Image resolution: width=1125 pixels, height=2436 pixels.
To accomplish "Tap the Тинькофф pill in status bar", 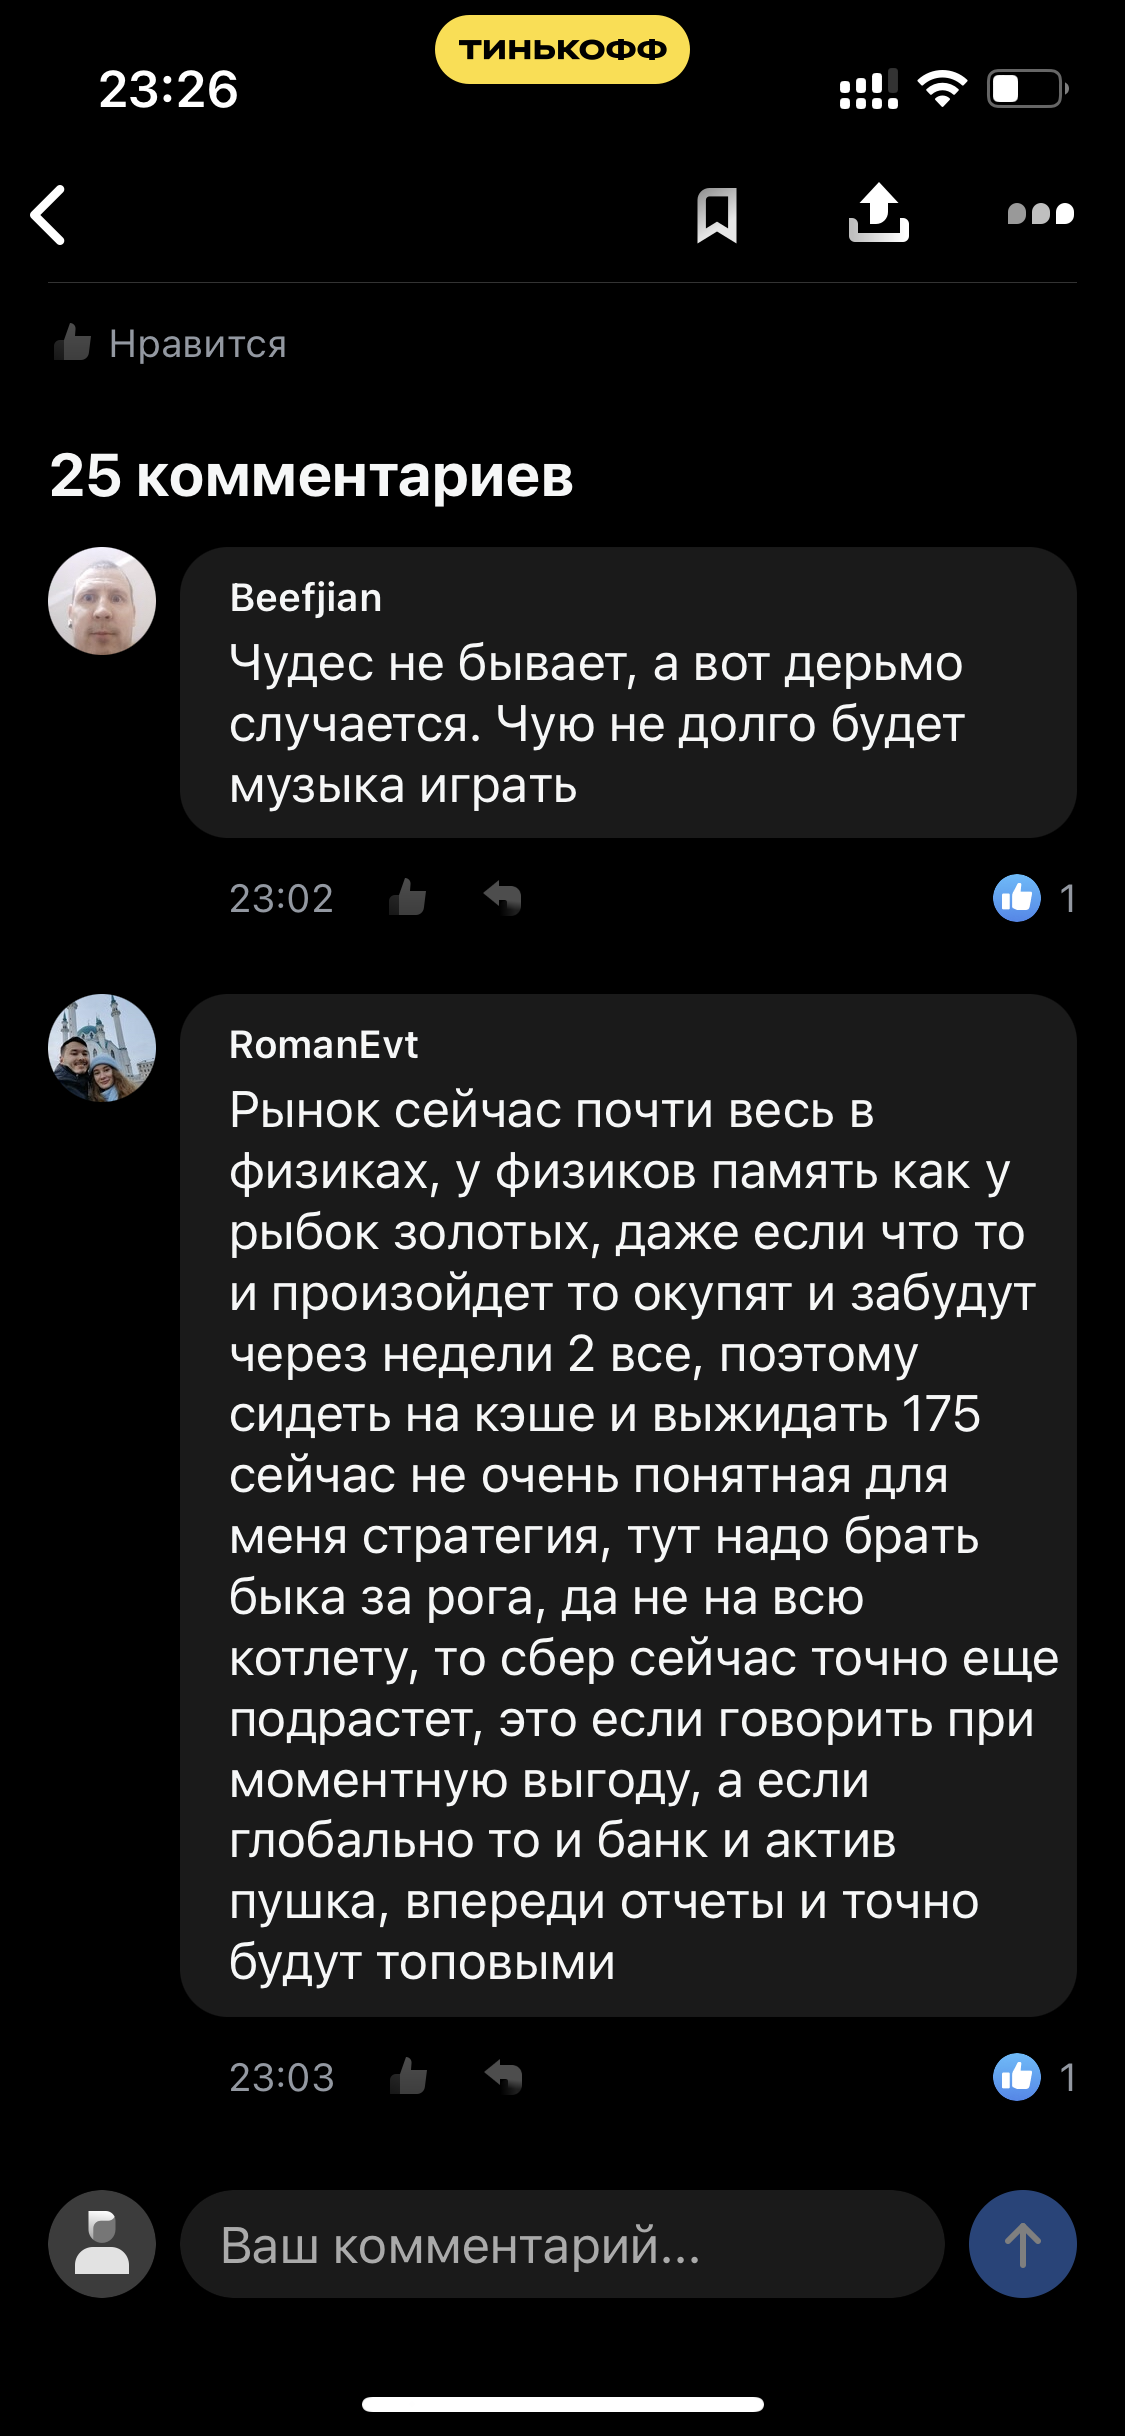I will pyautogui.click(x=562, y=49).
